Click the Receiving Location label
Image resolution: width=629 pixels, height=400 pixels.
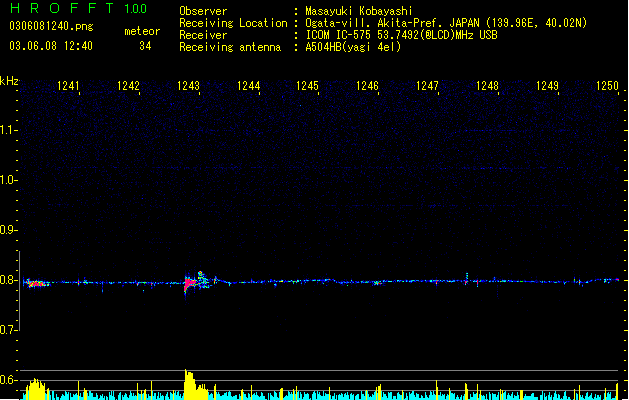coord(233,23)
